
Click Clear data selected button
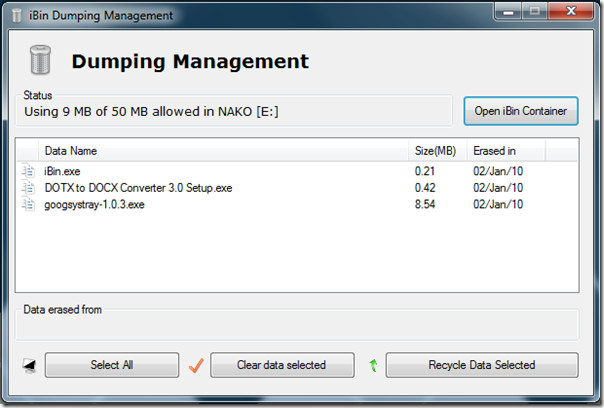click(x=282, y=365)
